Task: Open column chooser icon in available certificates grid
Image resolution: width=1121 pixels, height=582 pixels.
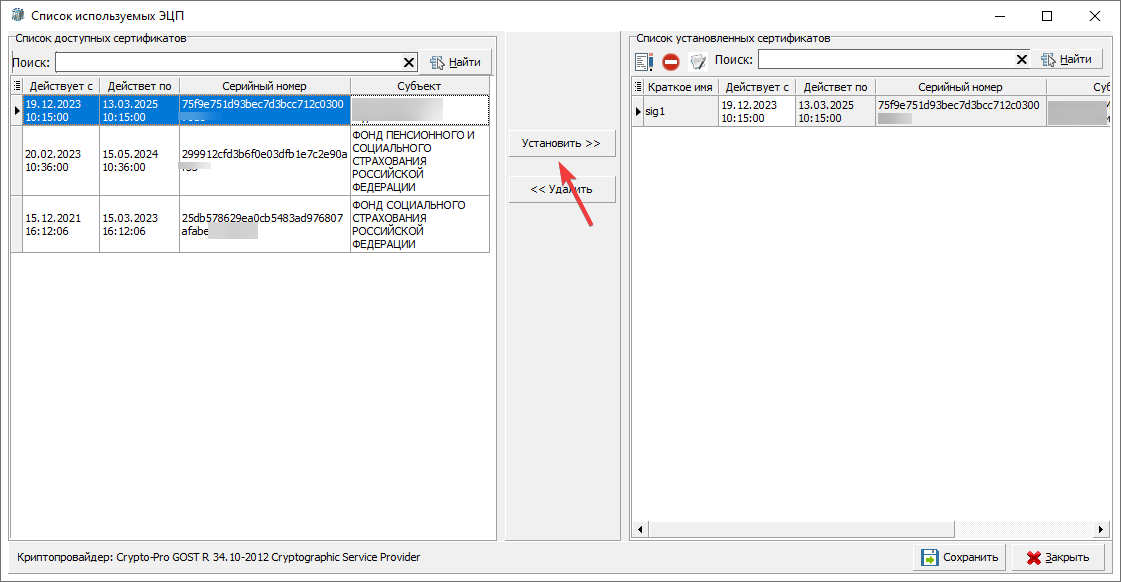Action: click(17, 86)
